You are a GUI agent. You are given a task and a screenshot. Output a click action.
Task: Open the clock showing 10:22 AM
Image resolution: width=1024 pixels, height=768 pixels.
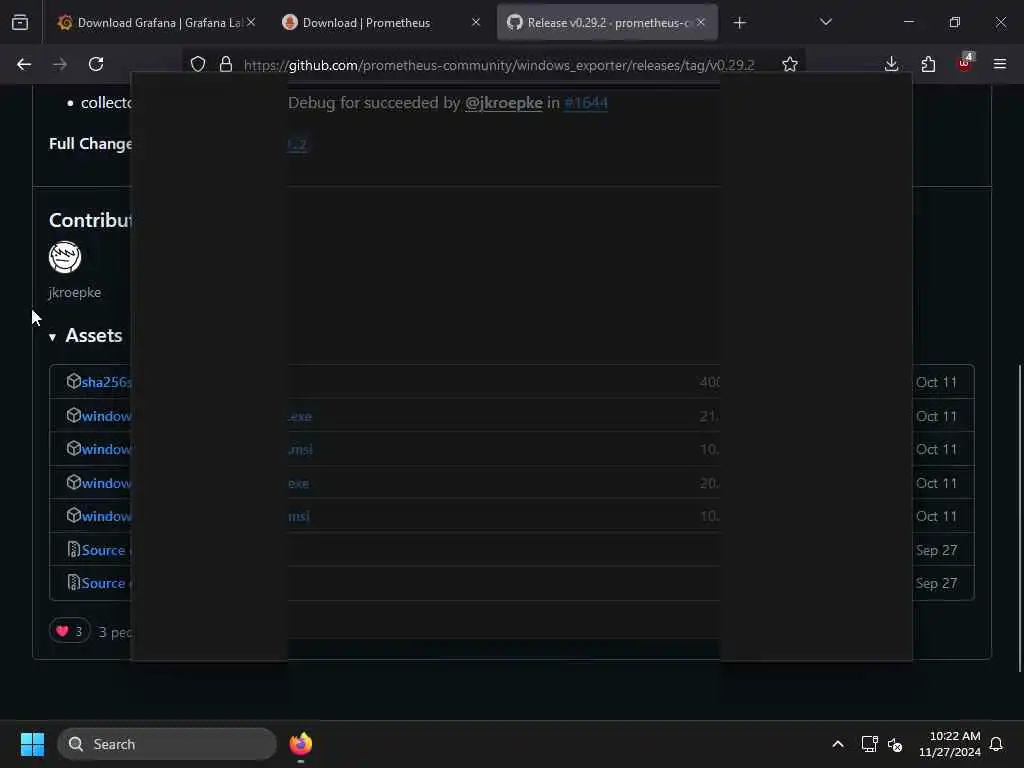pos(950,744)
